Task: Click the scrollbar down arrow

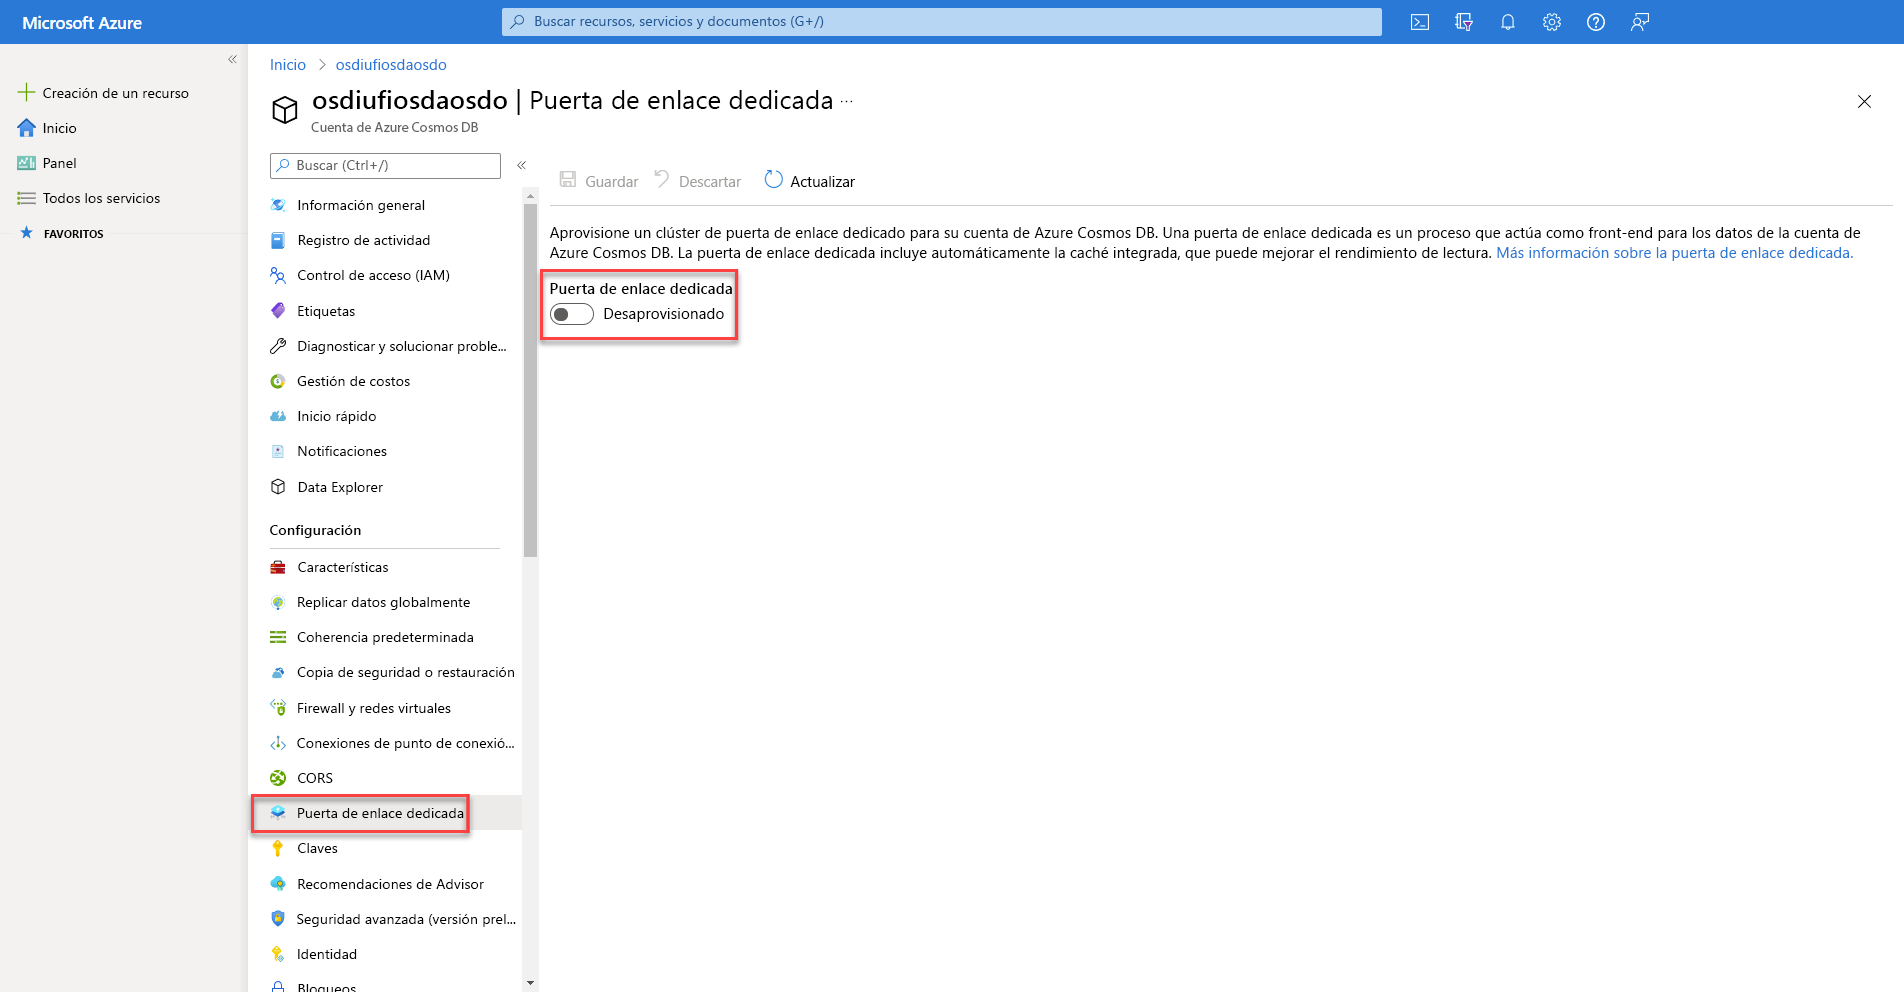Action: point(530,983)
